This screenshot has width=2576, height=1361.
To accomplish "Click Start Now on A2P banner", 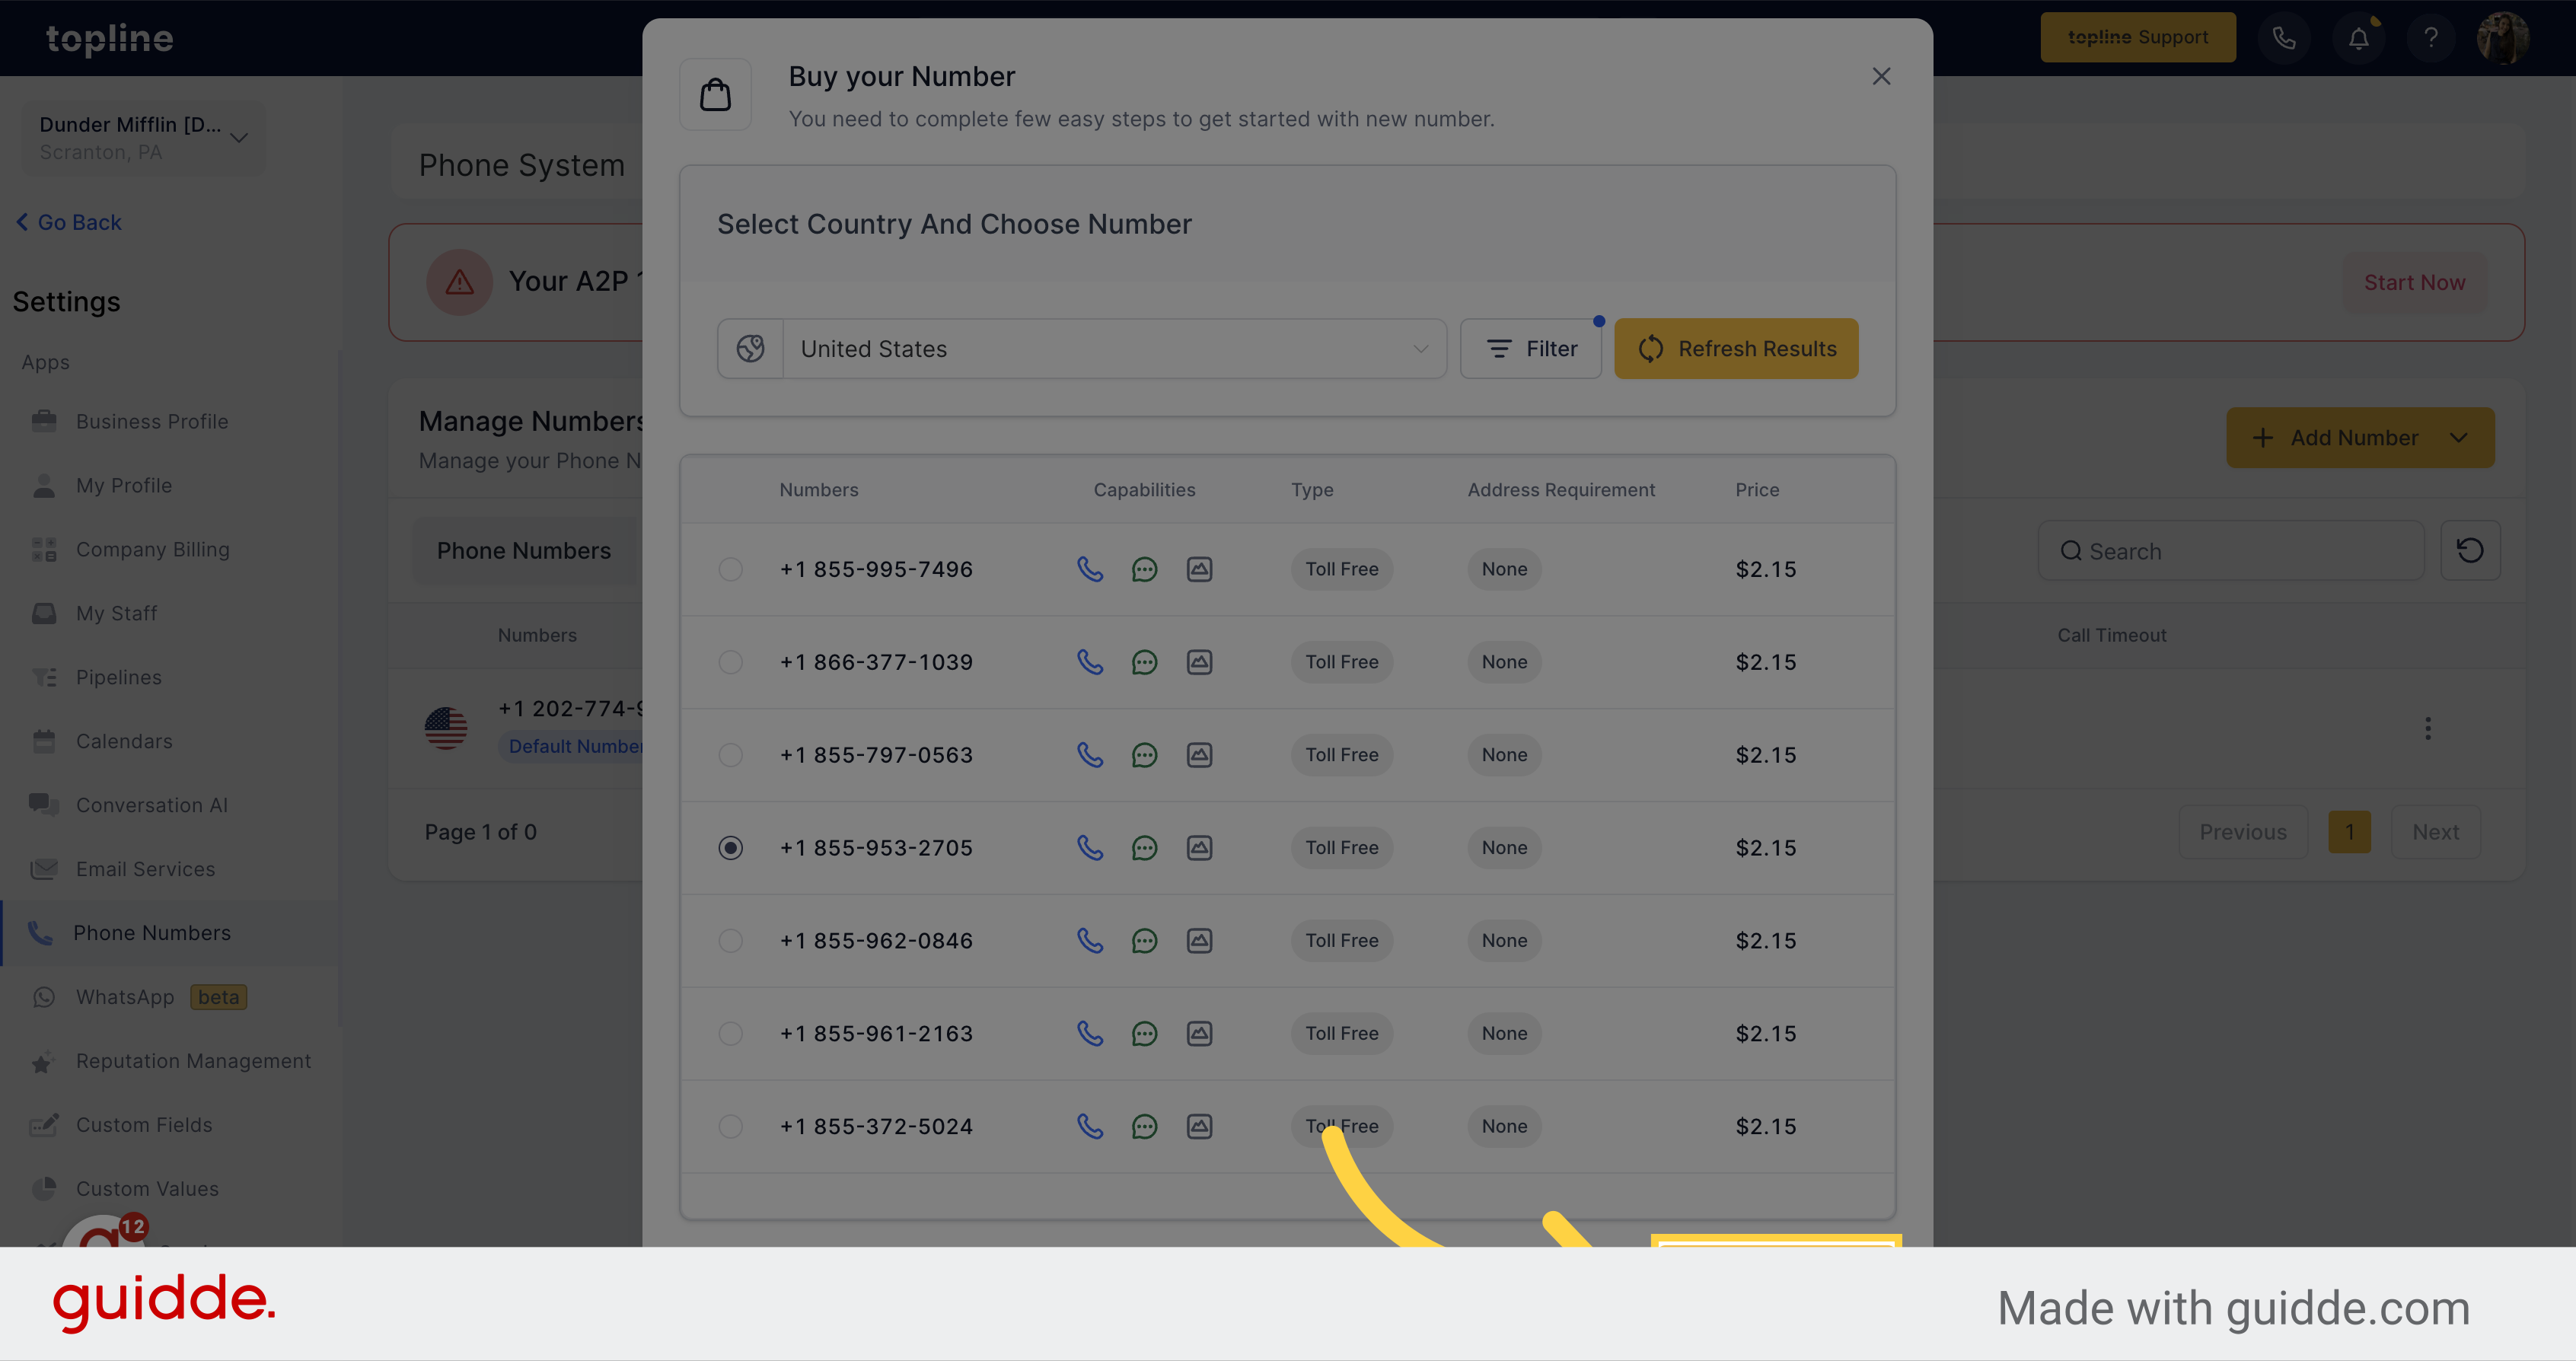I will tap(2414, 282).
